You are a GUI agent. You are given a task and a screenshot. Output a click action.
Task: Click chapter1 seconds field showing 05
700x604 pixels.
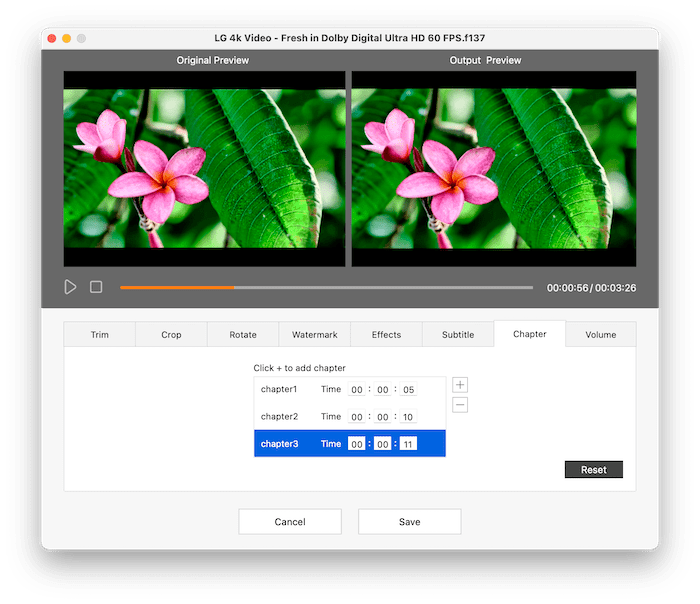pyautogui.click(x=408, y=390)
